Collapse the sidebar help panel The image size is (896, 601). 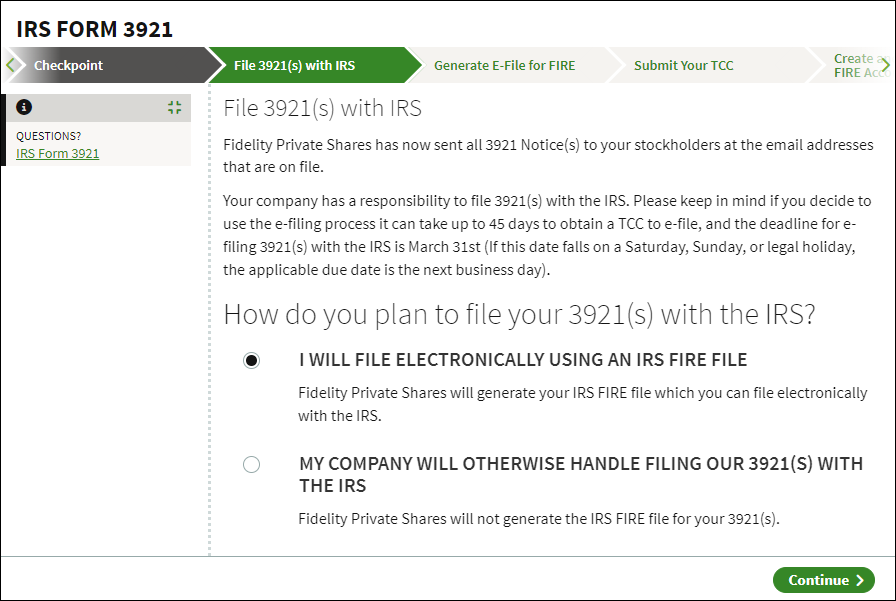tap(175, 107)
